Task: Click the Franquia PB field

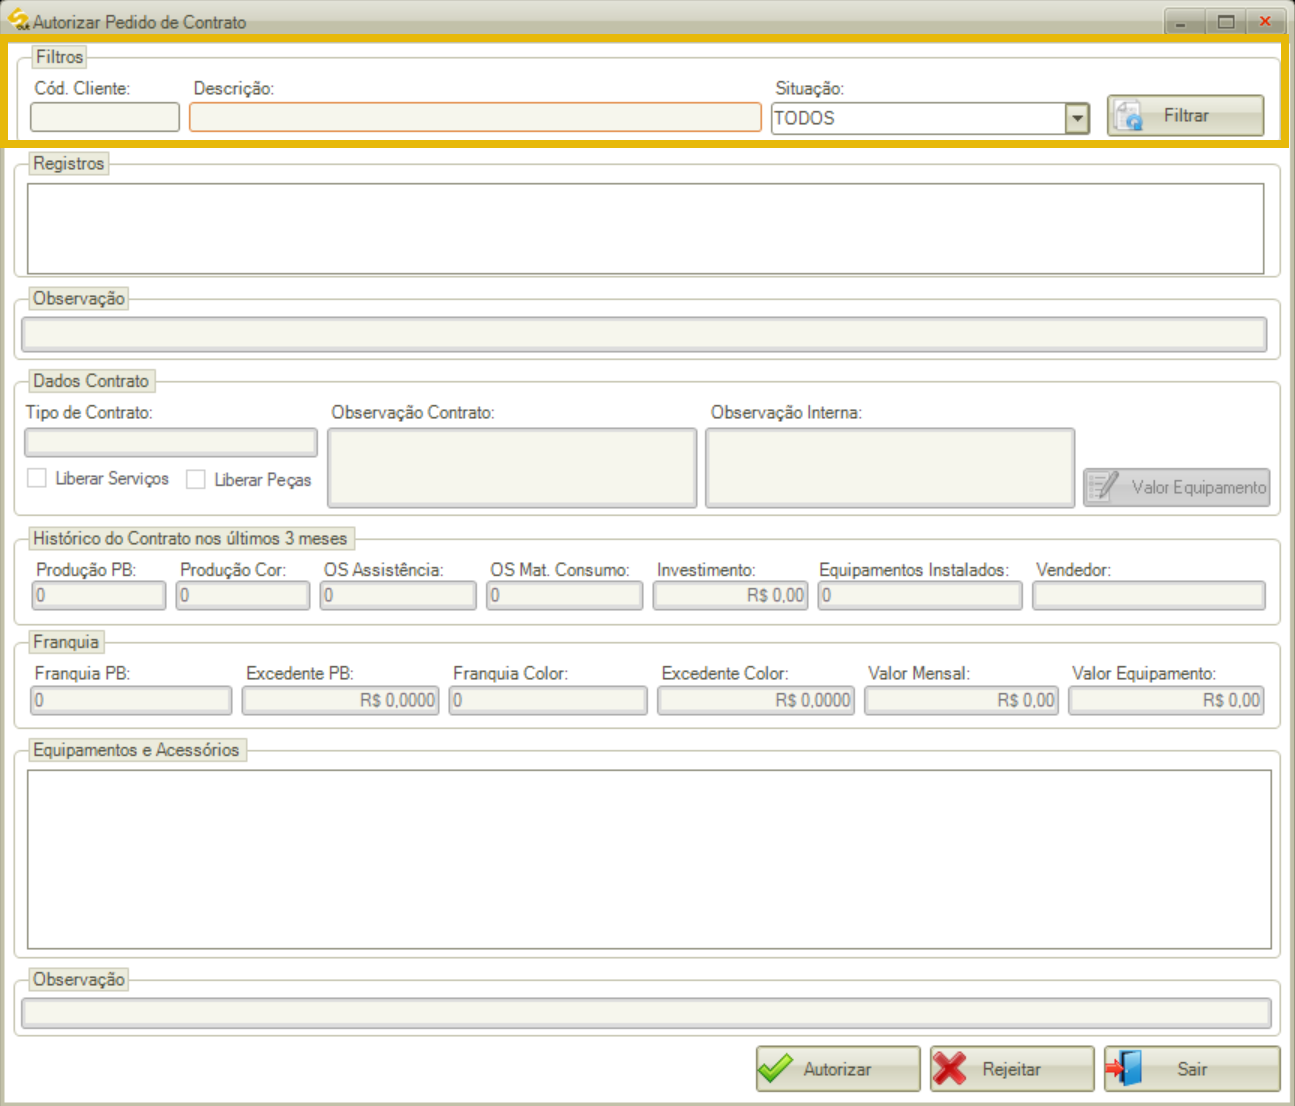Action: tap(131, 700)
